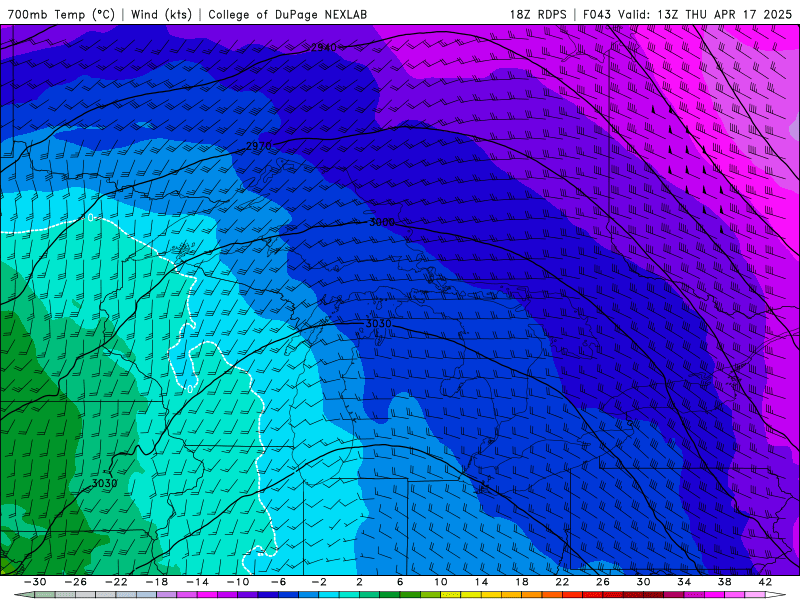This screenshot has width=800, height=600.
Task: Click the 'Wind (kts)' header label
Action: [161, 14]
